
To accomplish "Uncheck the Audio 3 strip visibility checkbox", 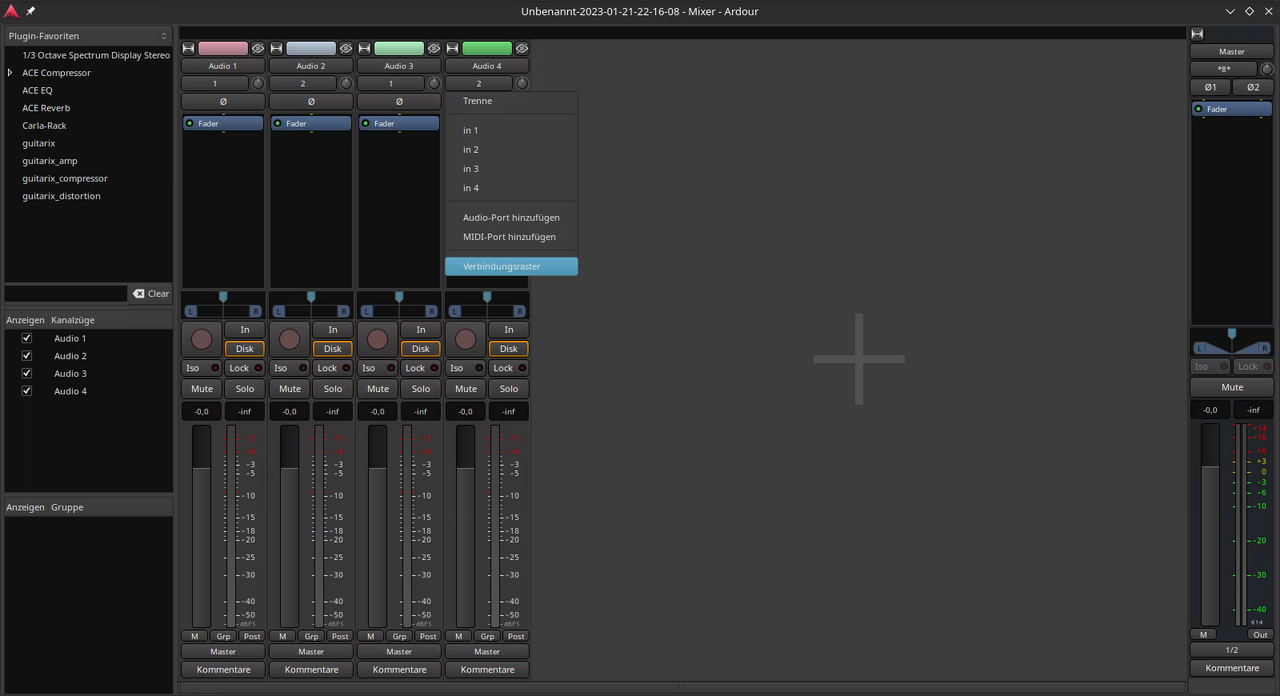I will (x=27, y=373).
